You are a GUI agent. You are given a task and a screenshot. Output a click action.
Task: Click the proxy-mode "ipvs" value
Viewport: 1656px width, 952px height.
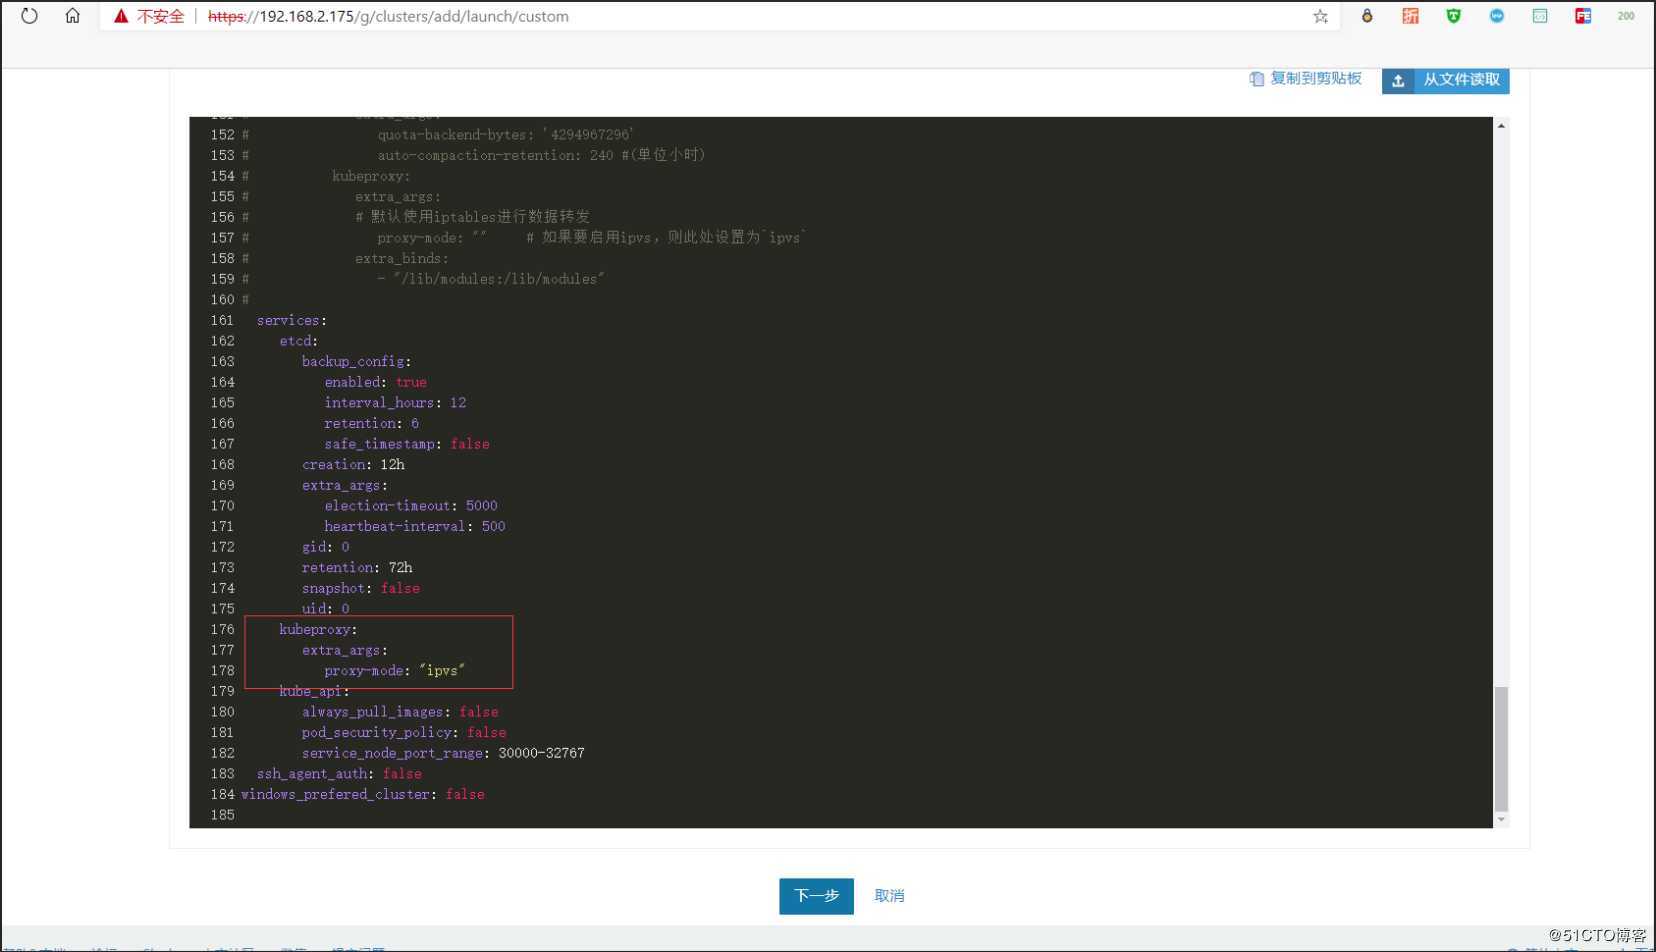coord(442,670)
